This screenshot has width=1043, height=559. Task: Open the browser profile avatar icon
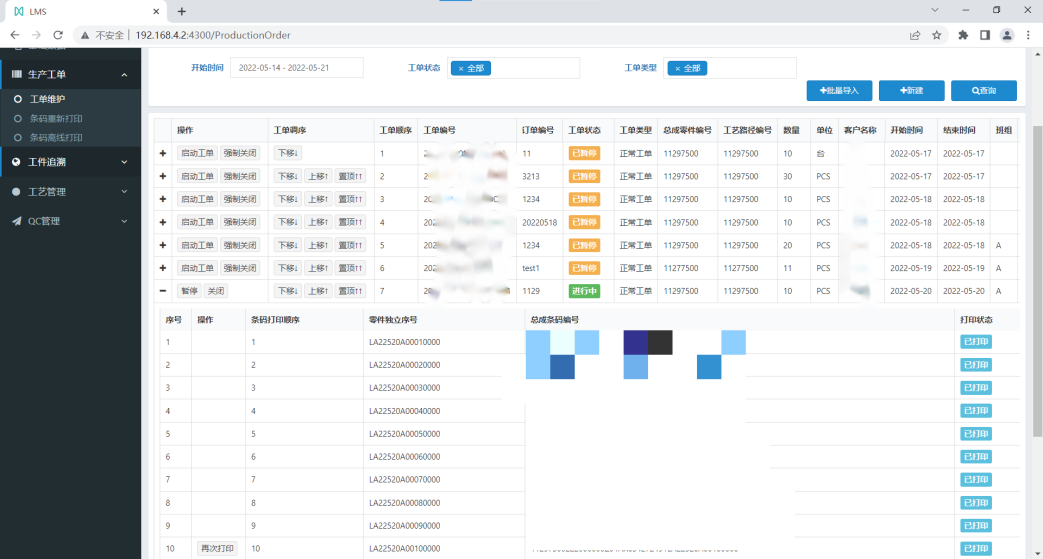click(x=1007, y=35)
